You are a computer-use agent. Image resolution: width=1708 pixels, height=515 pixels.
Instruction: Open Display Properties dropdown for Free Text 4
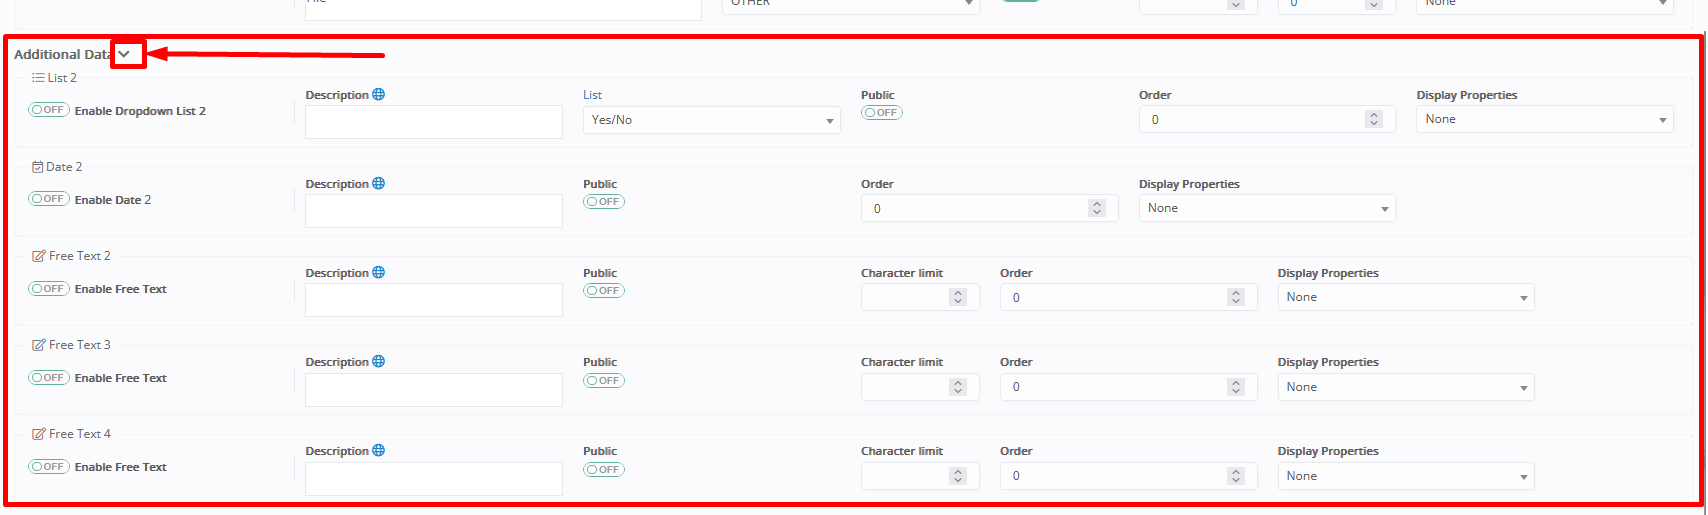pyautogui.click(x=1405, y=477)
